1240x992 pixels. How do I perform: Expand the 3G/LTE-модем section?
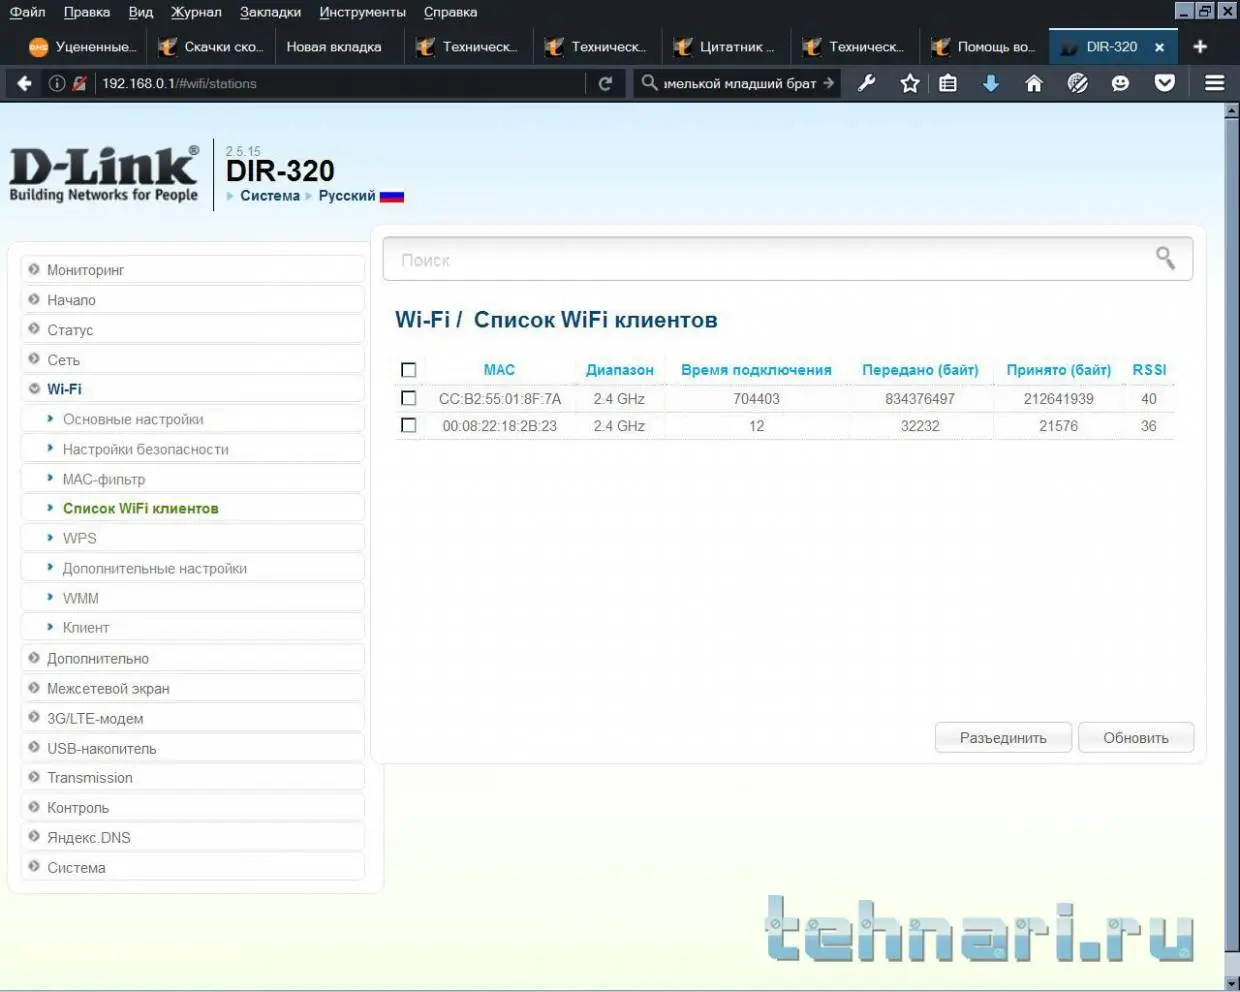click(192, 718)
